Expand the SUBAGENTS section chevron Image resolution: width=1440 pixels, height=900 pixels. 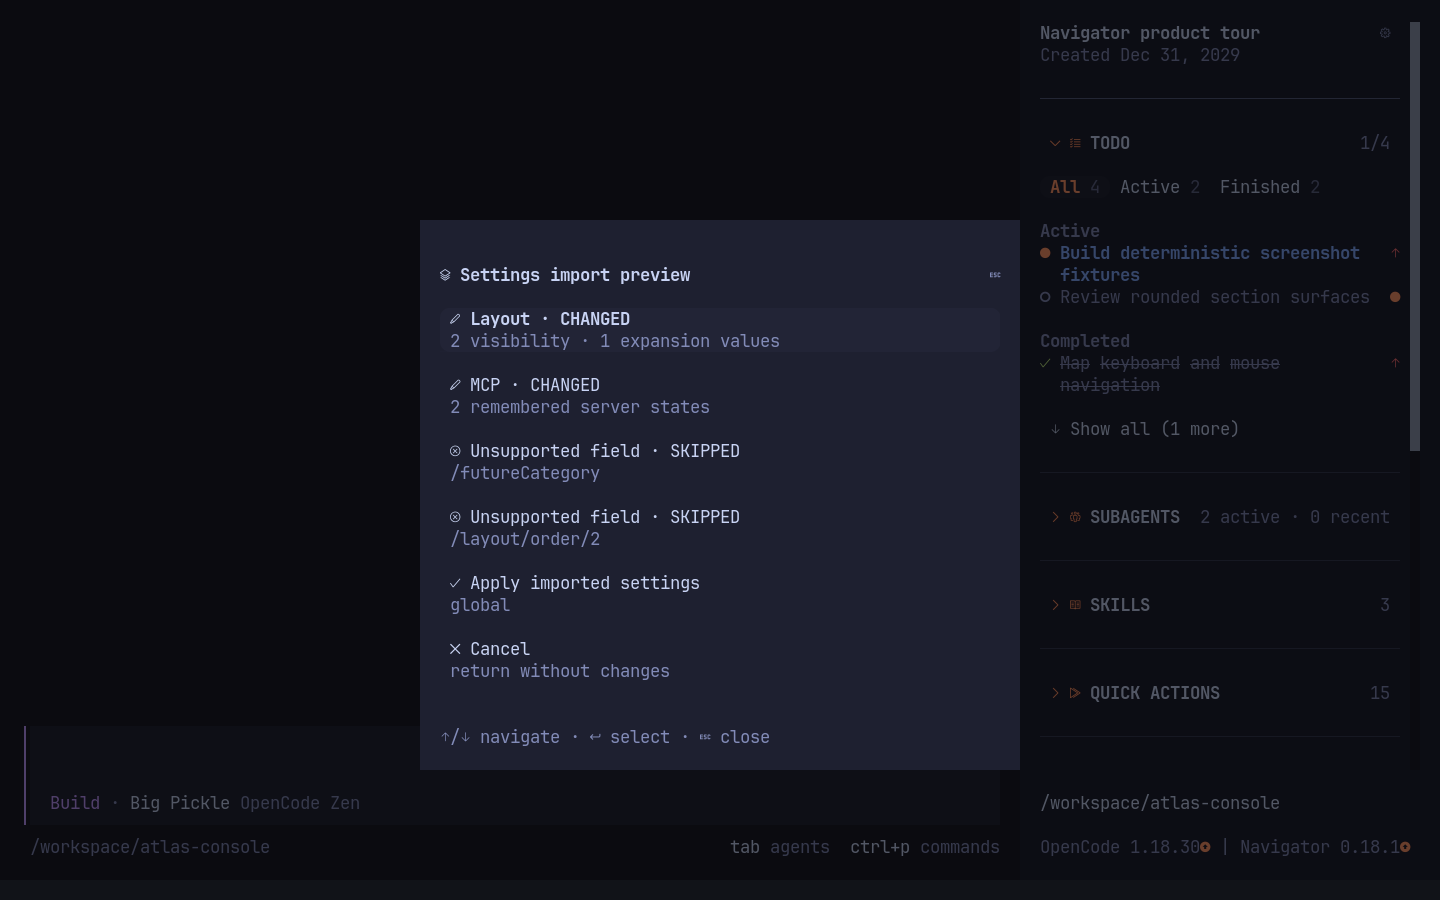tap(1055, 517)
